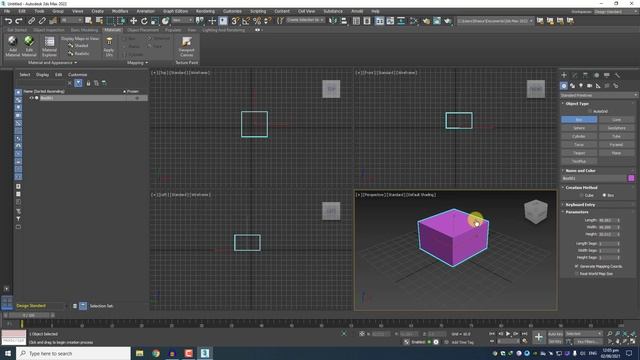Open the Utilities wrench panel tab
640x360 pixels.
coord(617,75)
